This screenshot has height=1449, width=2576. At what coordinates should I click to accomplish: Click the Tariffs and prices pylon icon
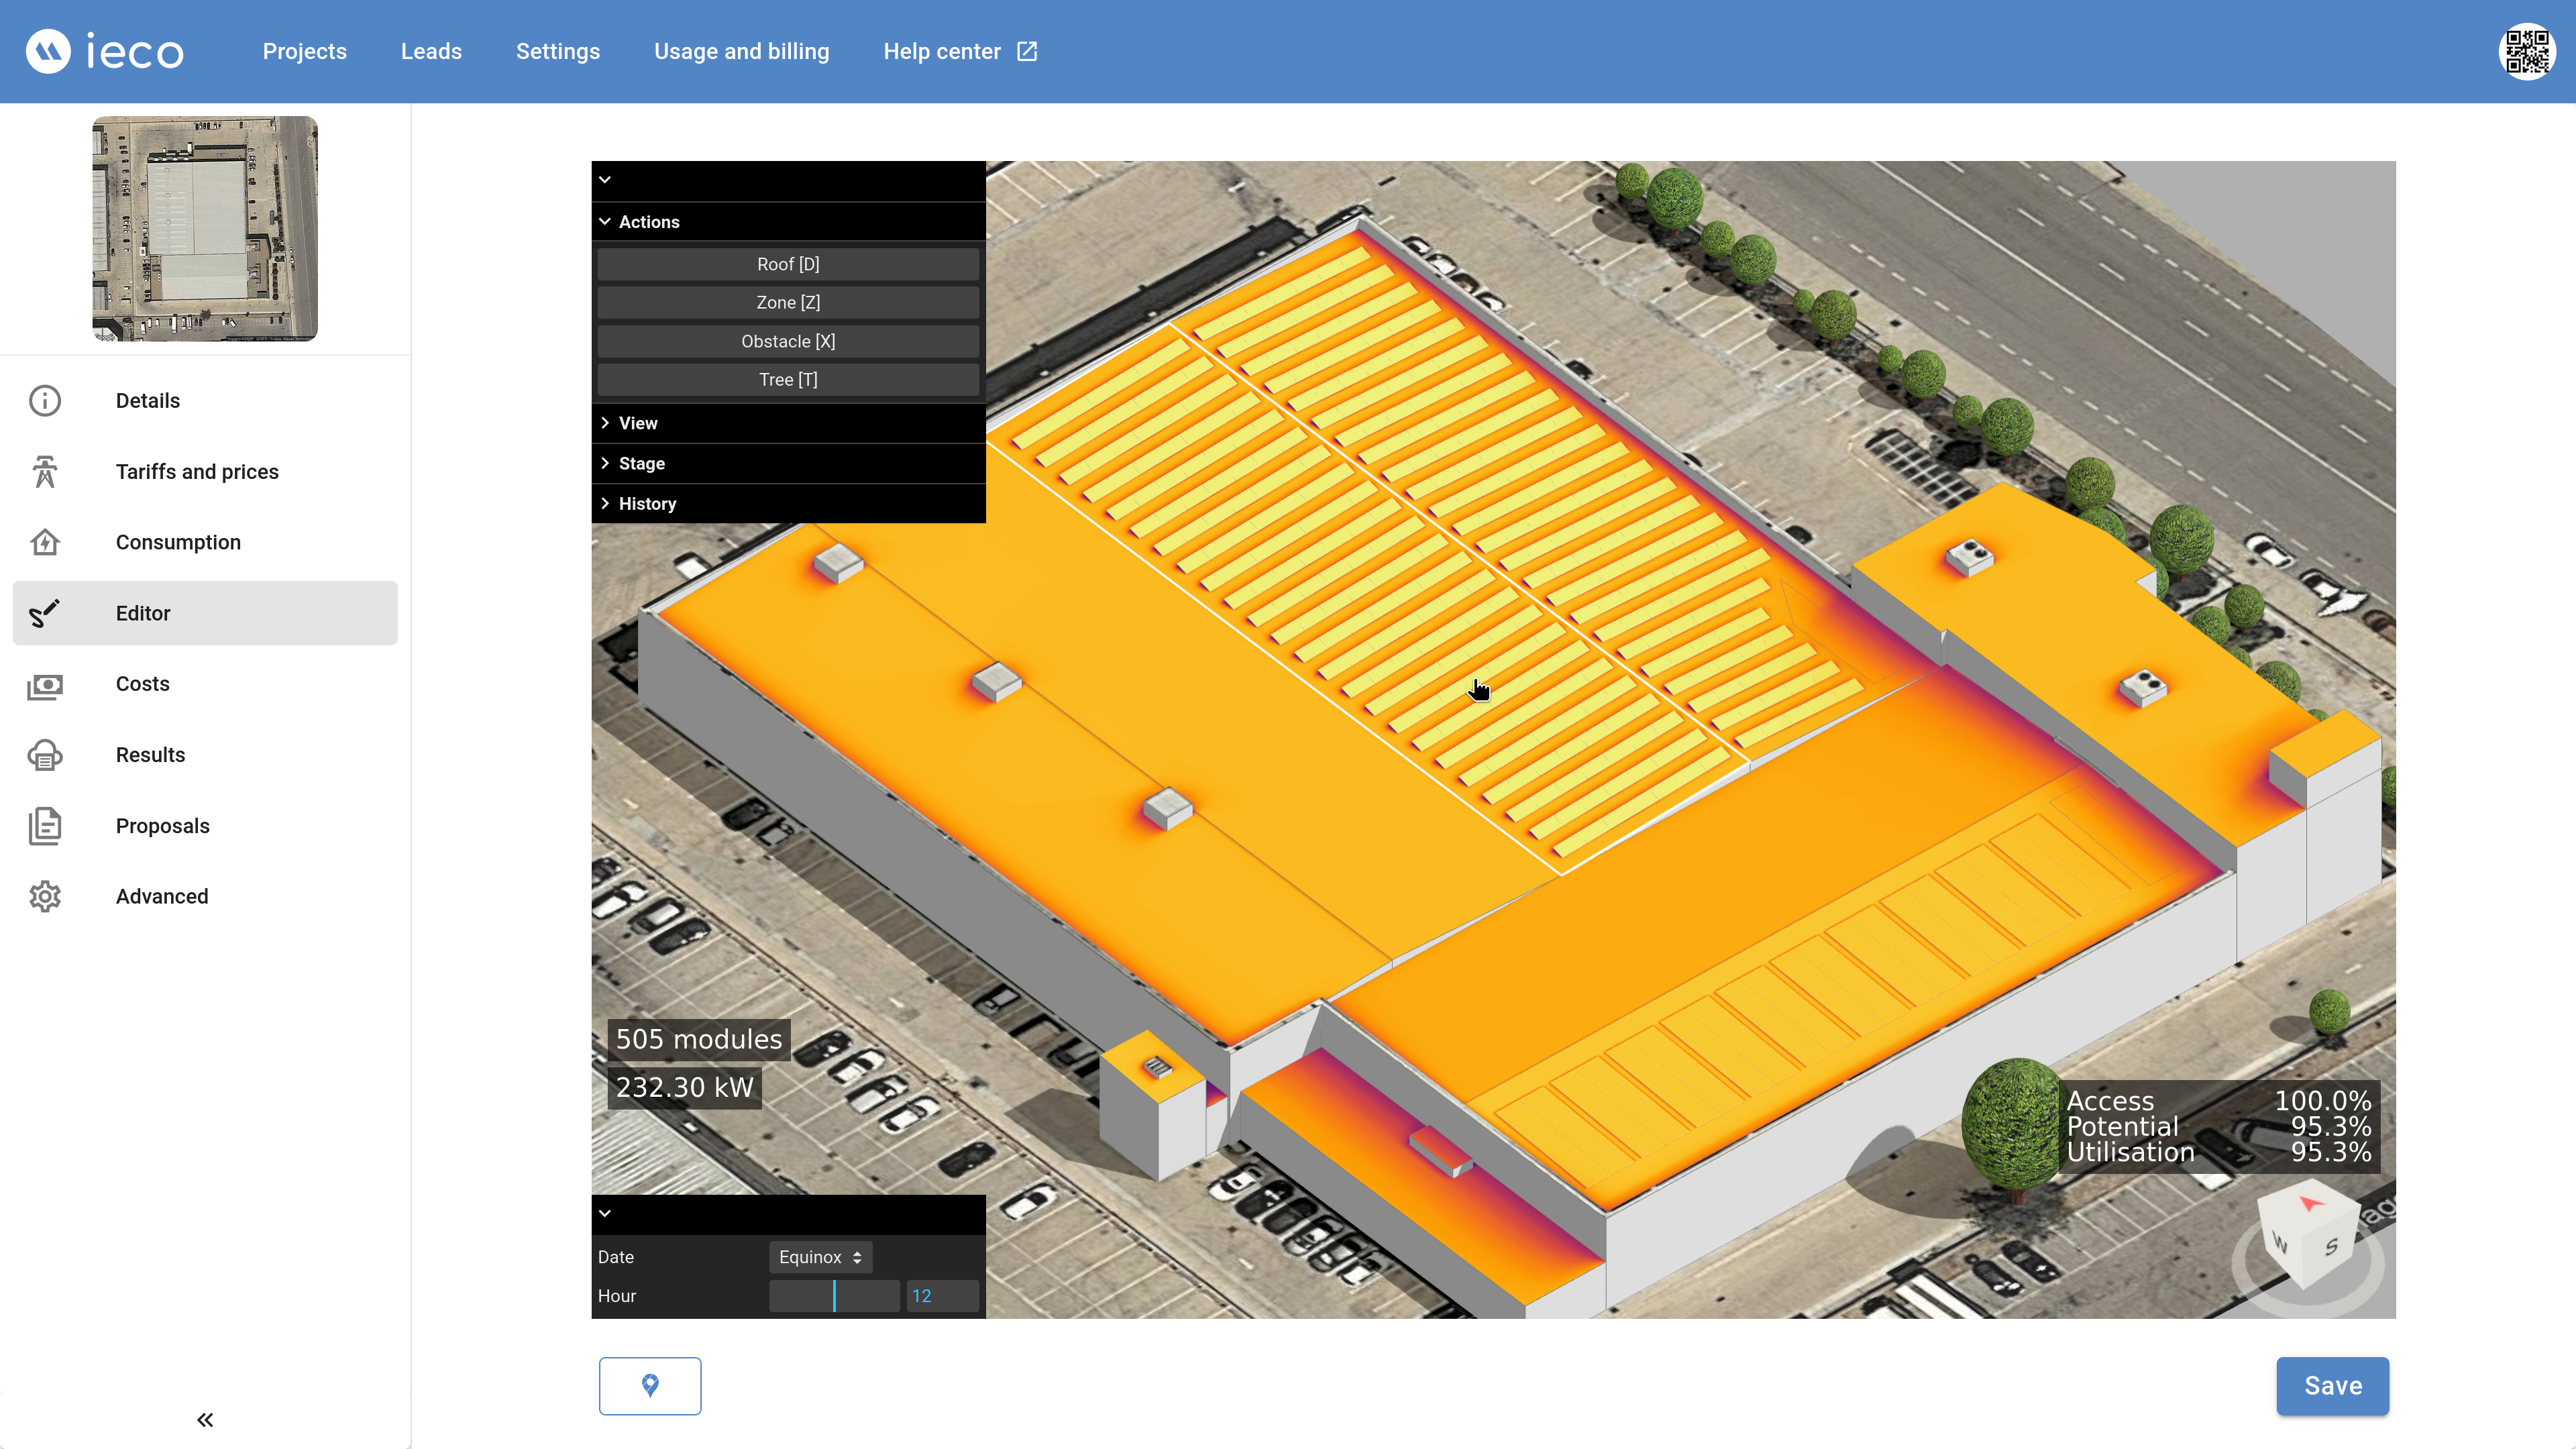click(x=45, y=471)
